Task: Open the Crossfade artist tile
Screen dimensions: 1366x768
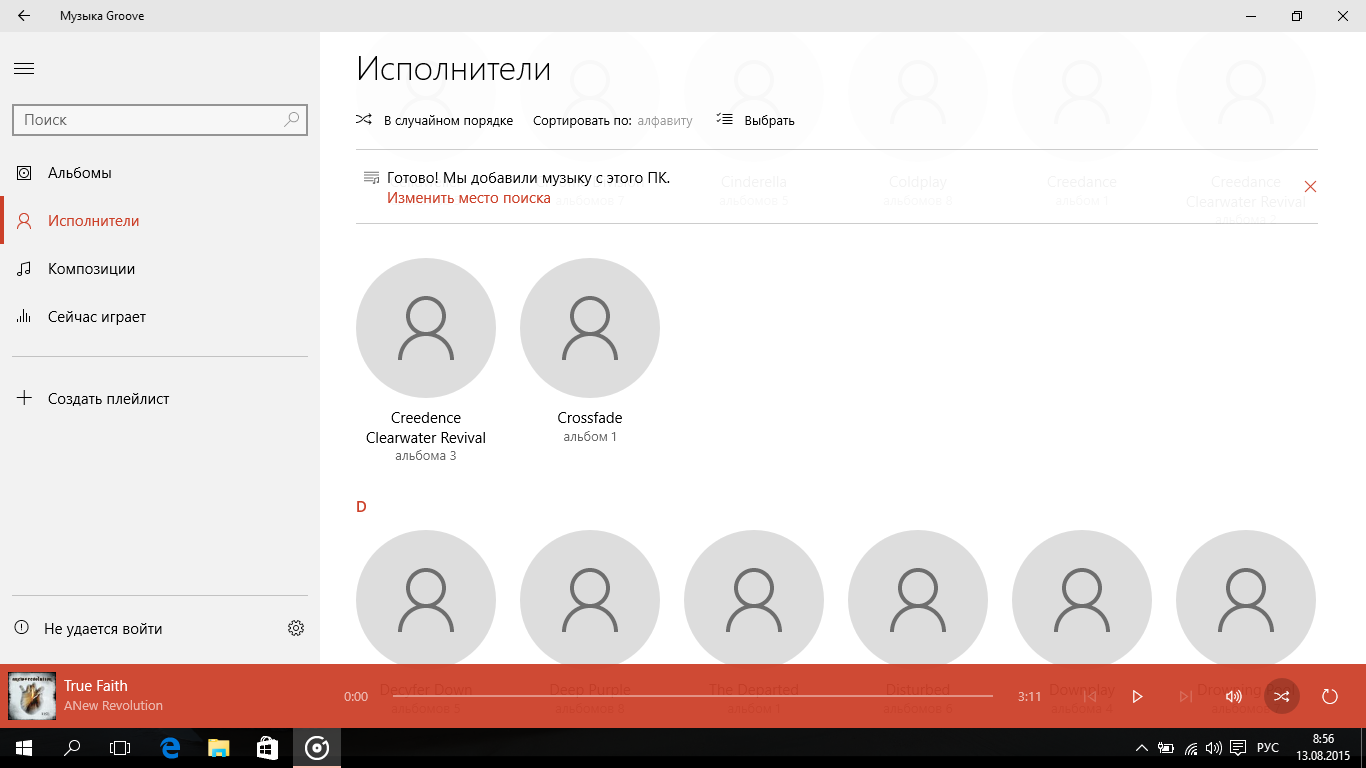Action: [590, 351]
